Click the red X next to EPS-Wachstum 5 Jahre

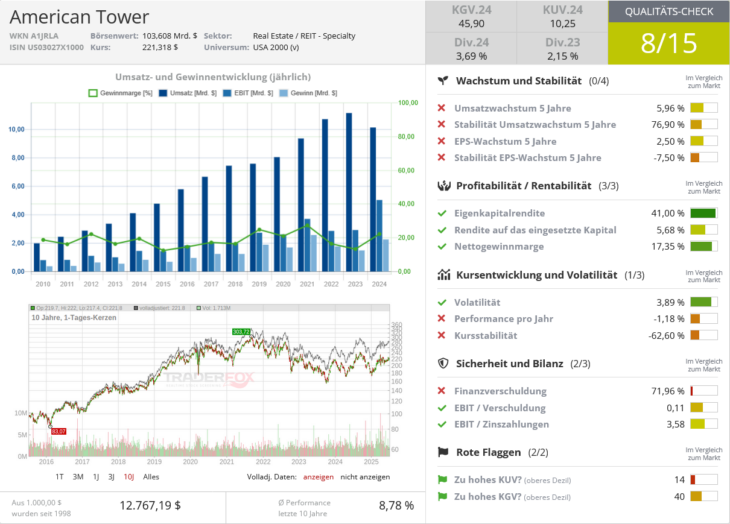point(441,141)
